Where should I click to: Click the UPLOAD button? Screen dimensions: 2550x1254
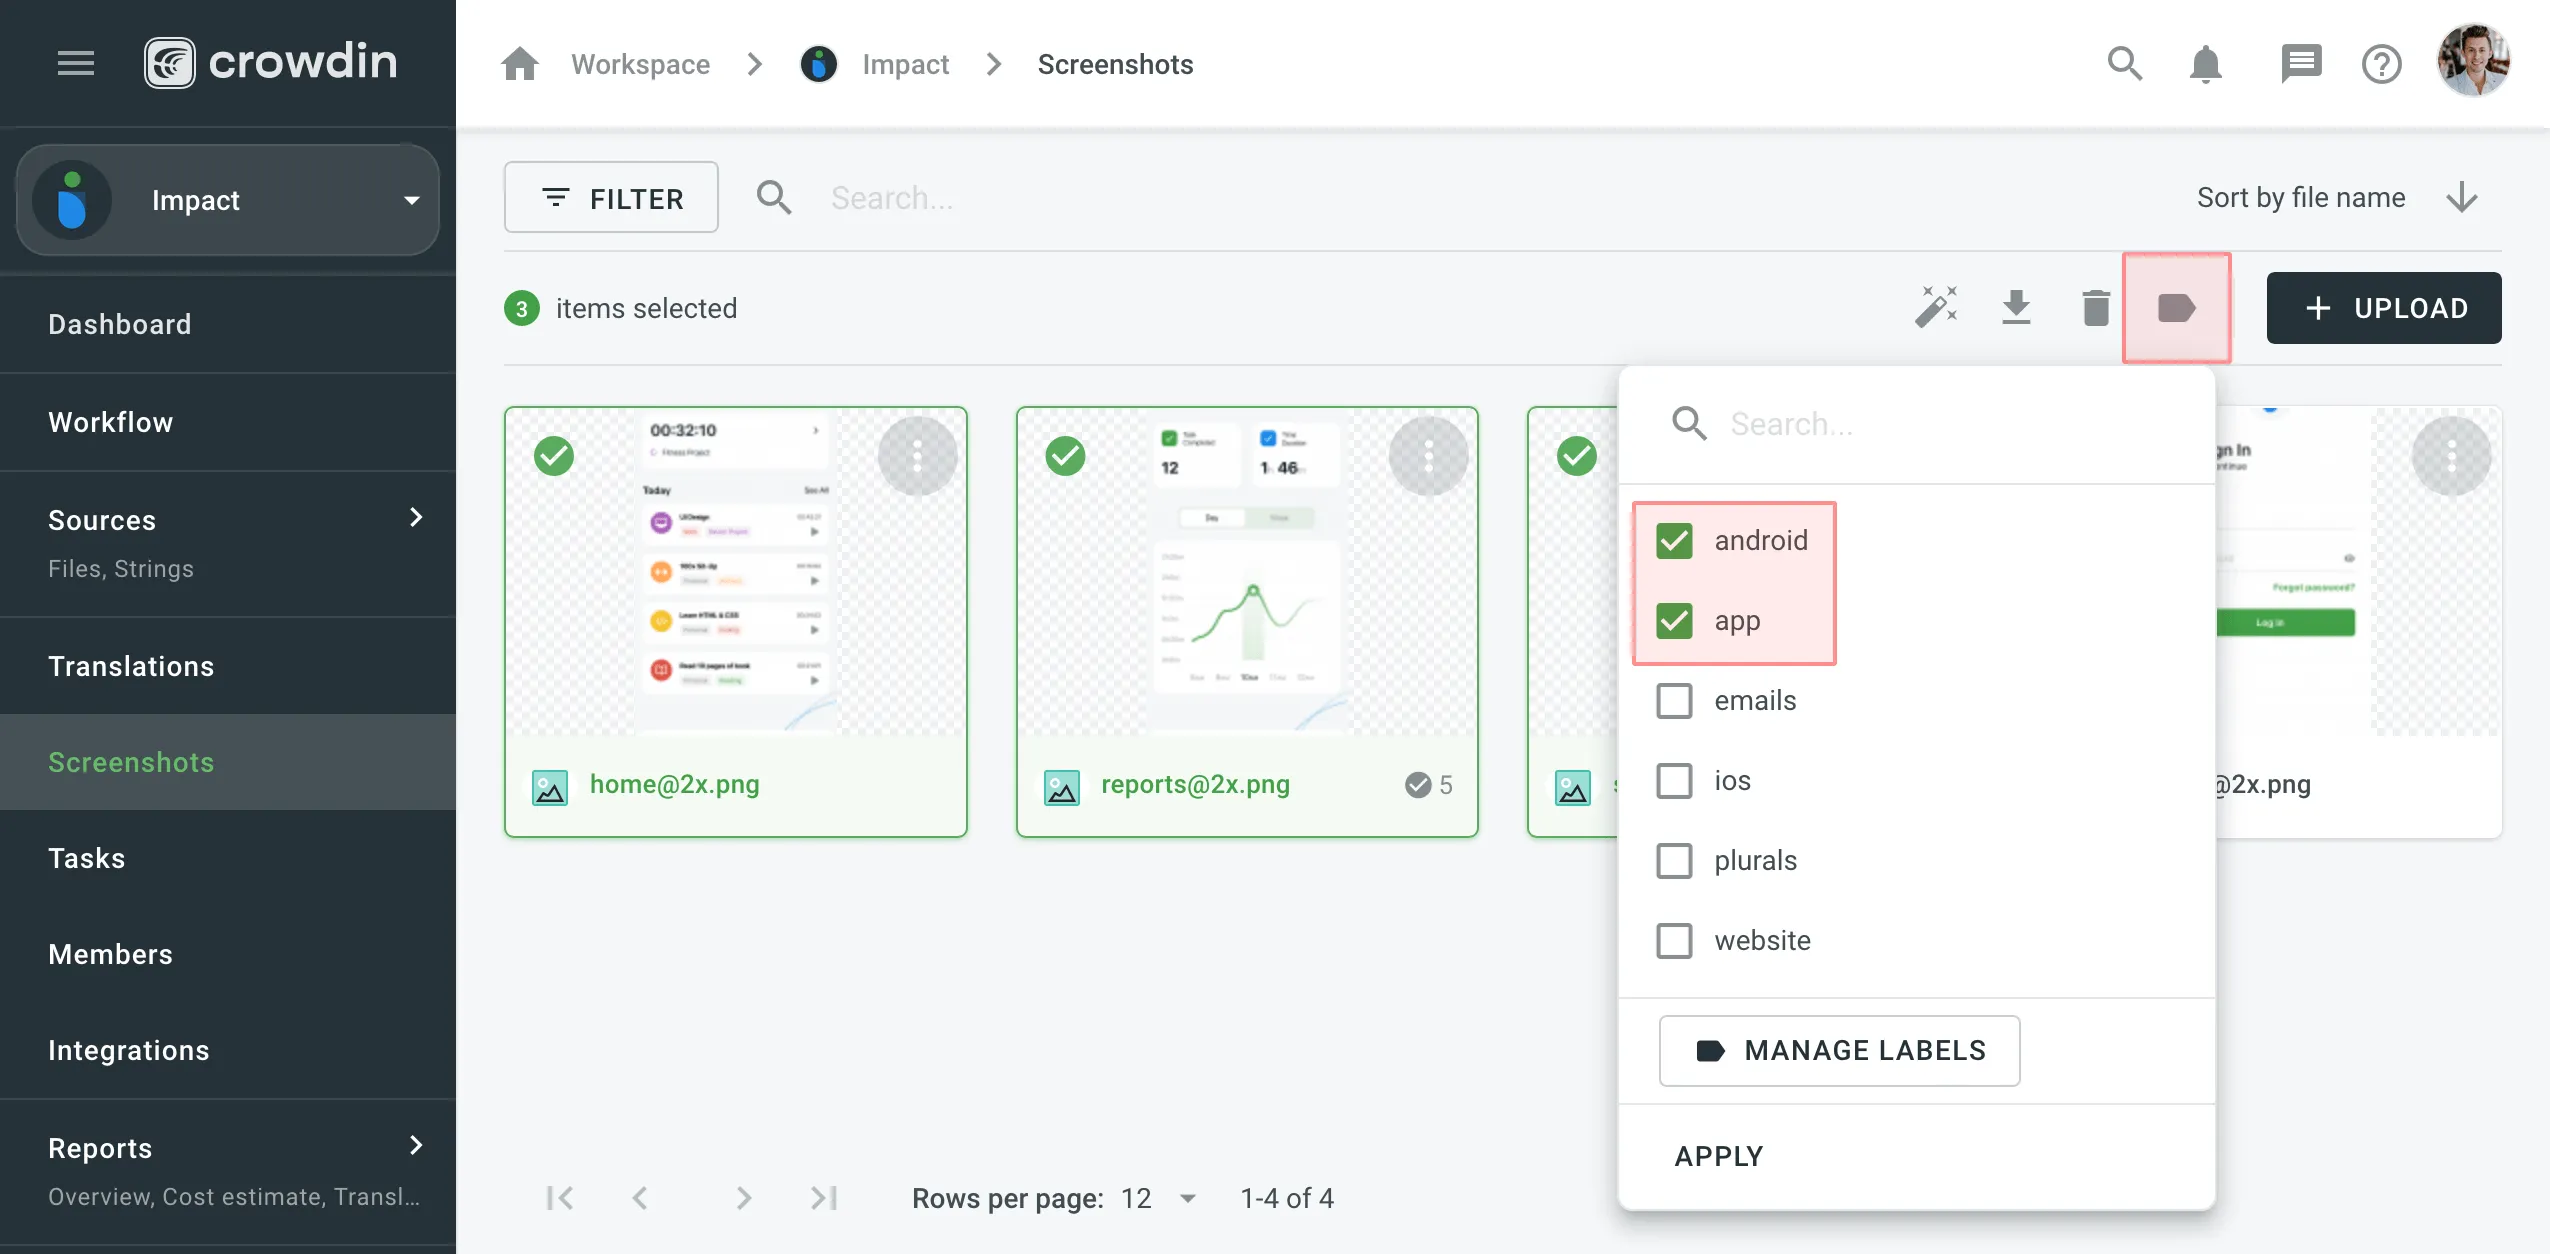coord(2383,307)
